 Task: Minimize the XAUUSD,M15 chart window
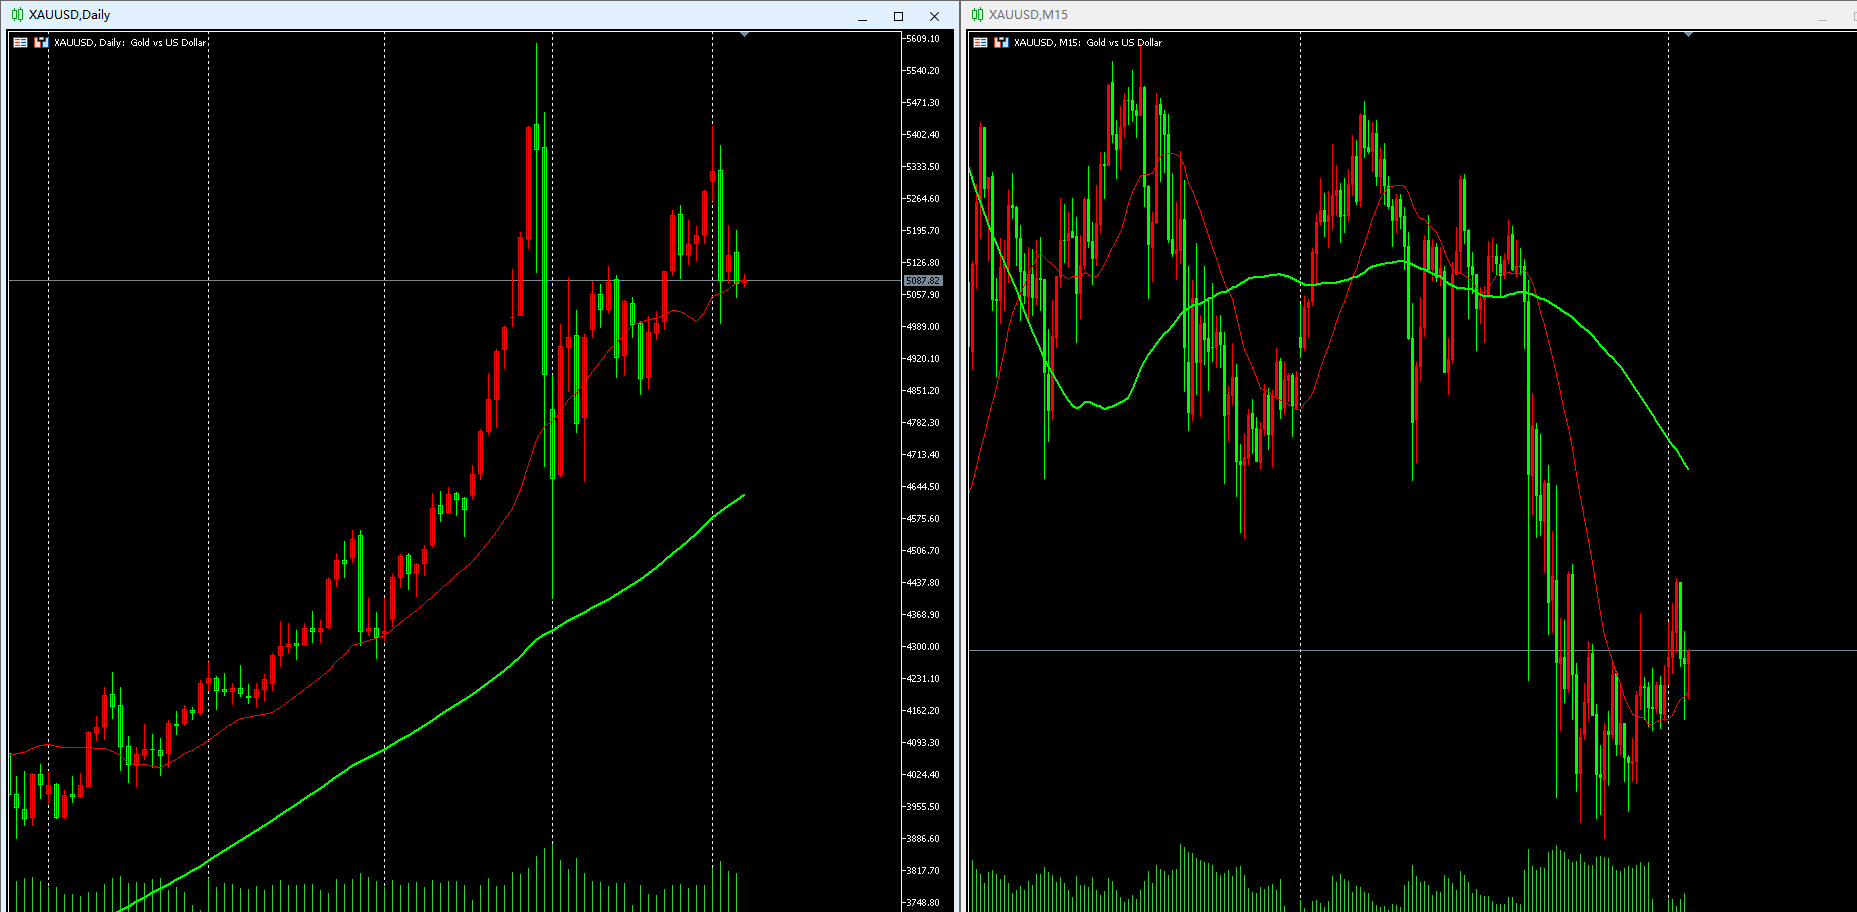tap(1822, 17)
